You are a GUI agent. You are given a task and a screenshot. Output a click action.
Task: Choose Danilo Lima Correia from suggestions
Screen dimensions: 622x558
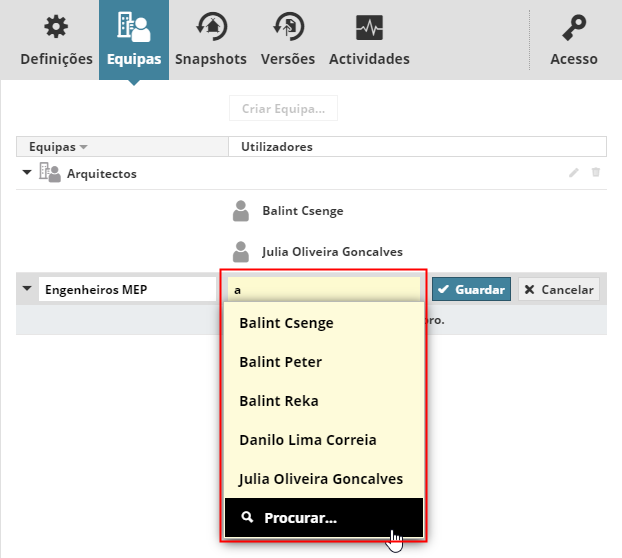[x=307, y=439]
